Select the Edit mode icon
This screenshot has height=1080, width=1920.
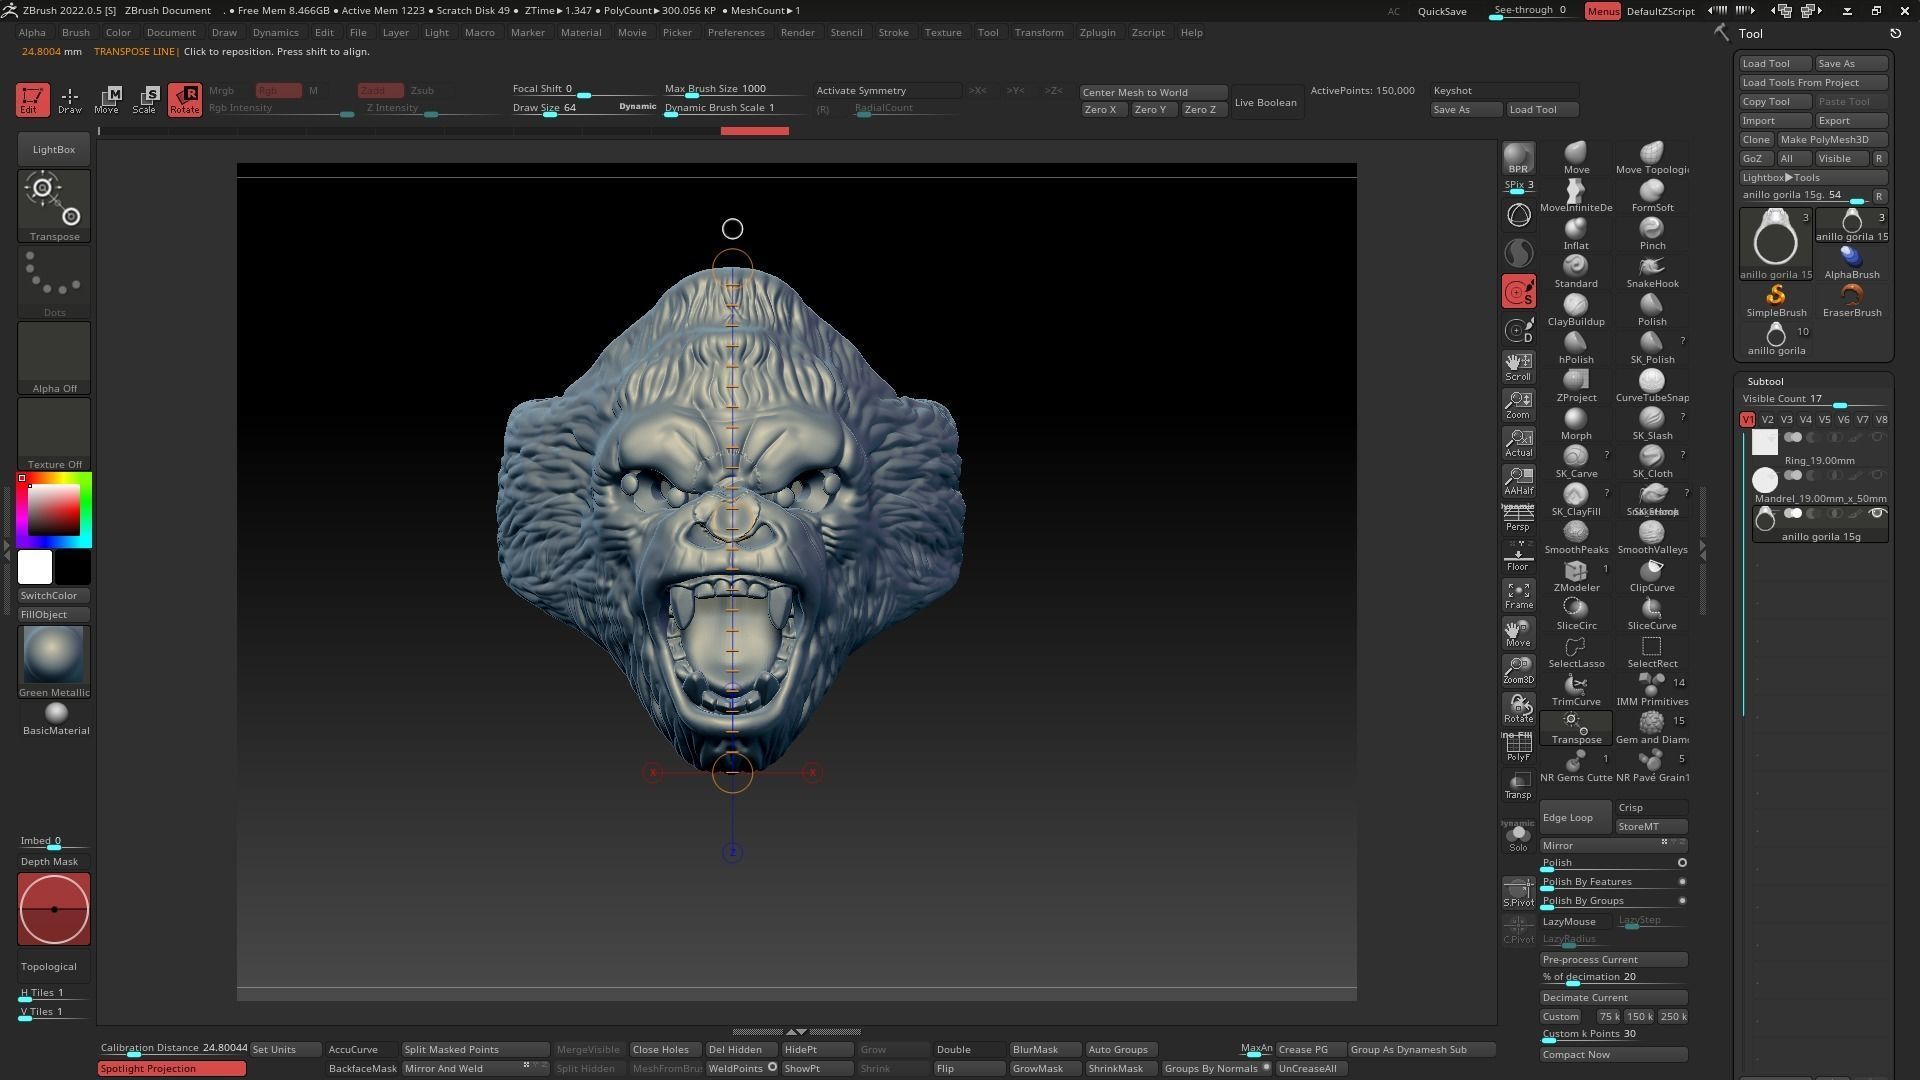coord(32,100)
